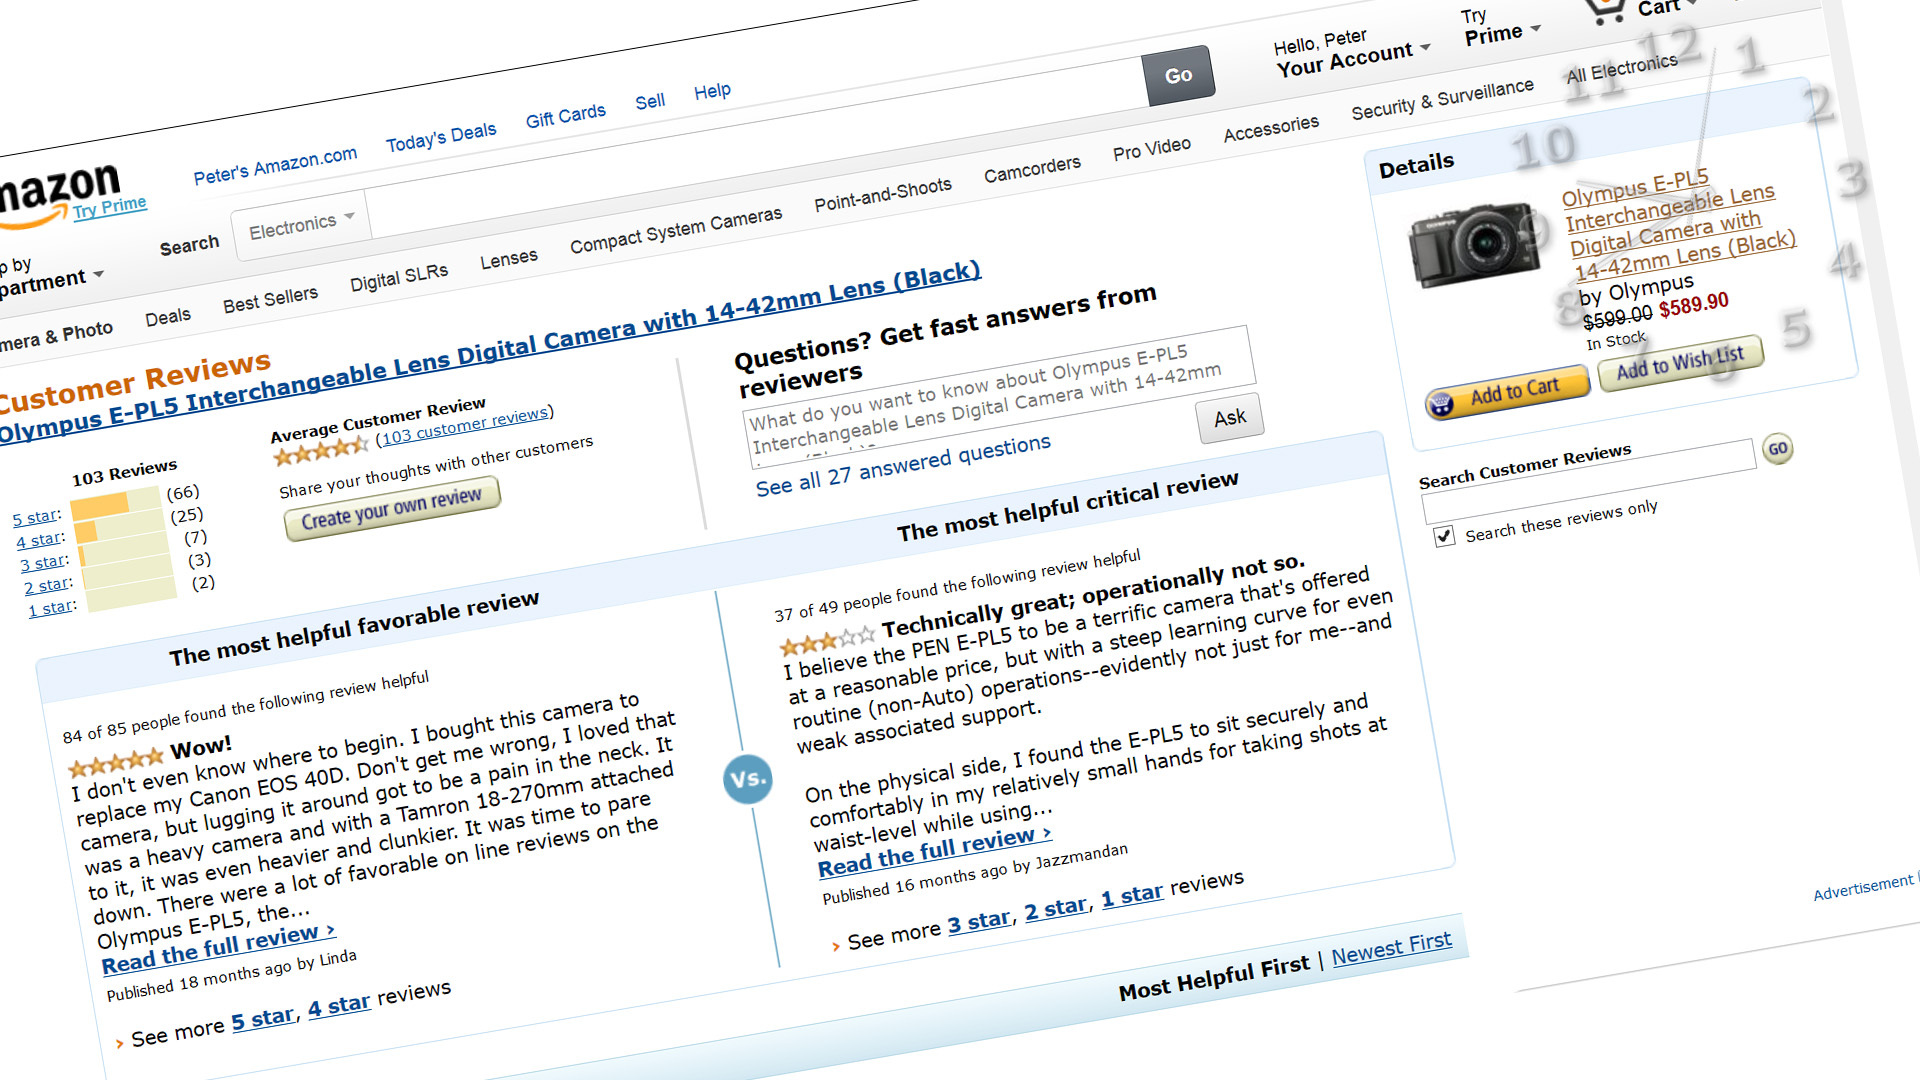The width and height of the screenshot is (1920, 1080).
Task: Click the five-star rating on favorable review
Action: click(115, 763)
